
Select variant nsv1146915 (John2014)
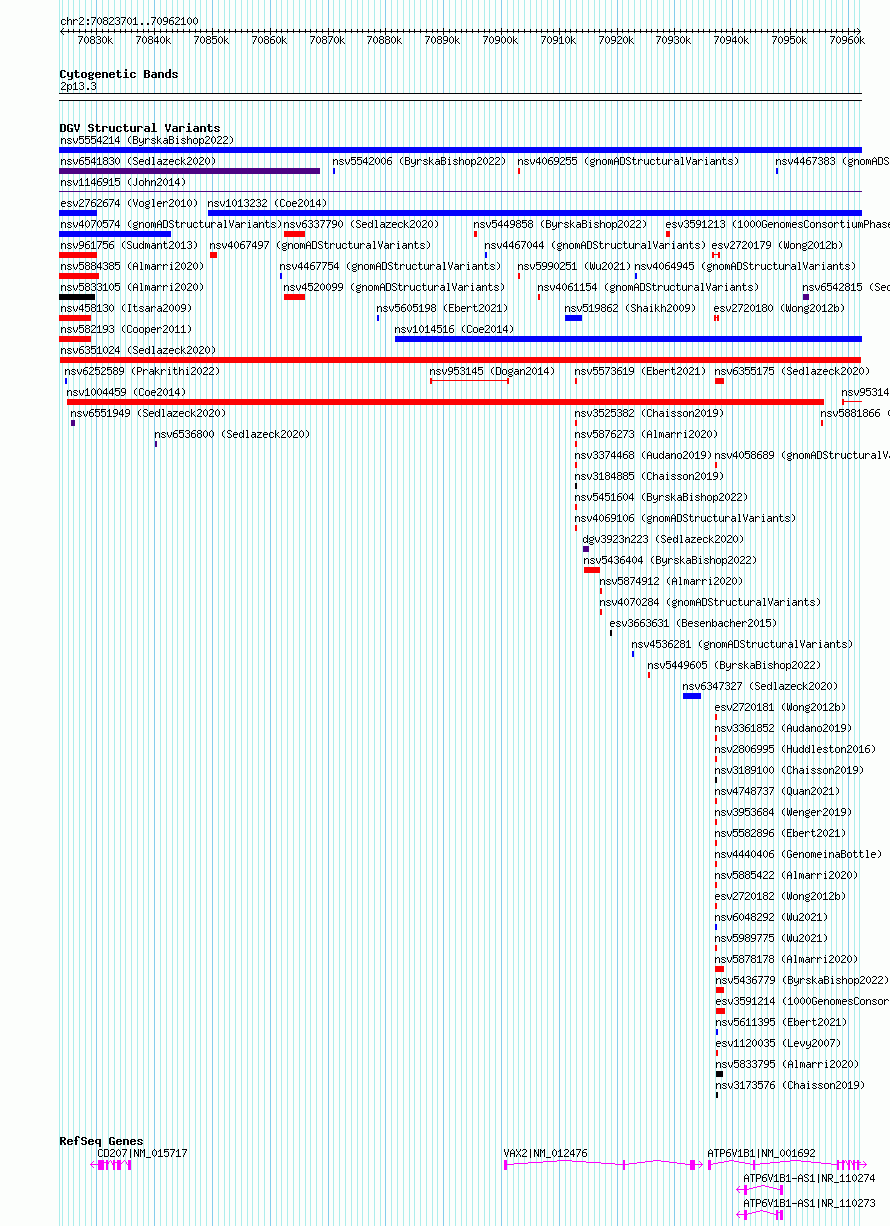coord(123,183)
